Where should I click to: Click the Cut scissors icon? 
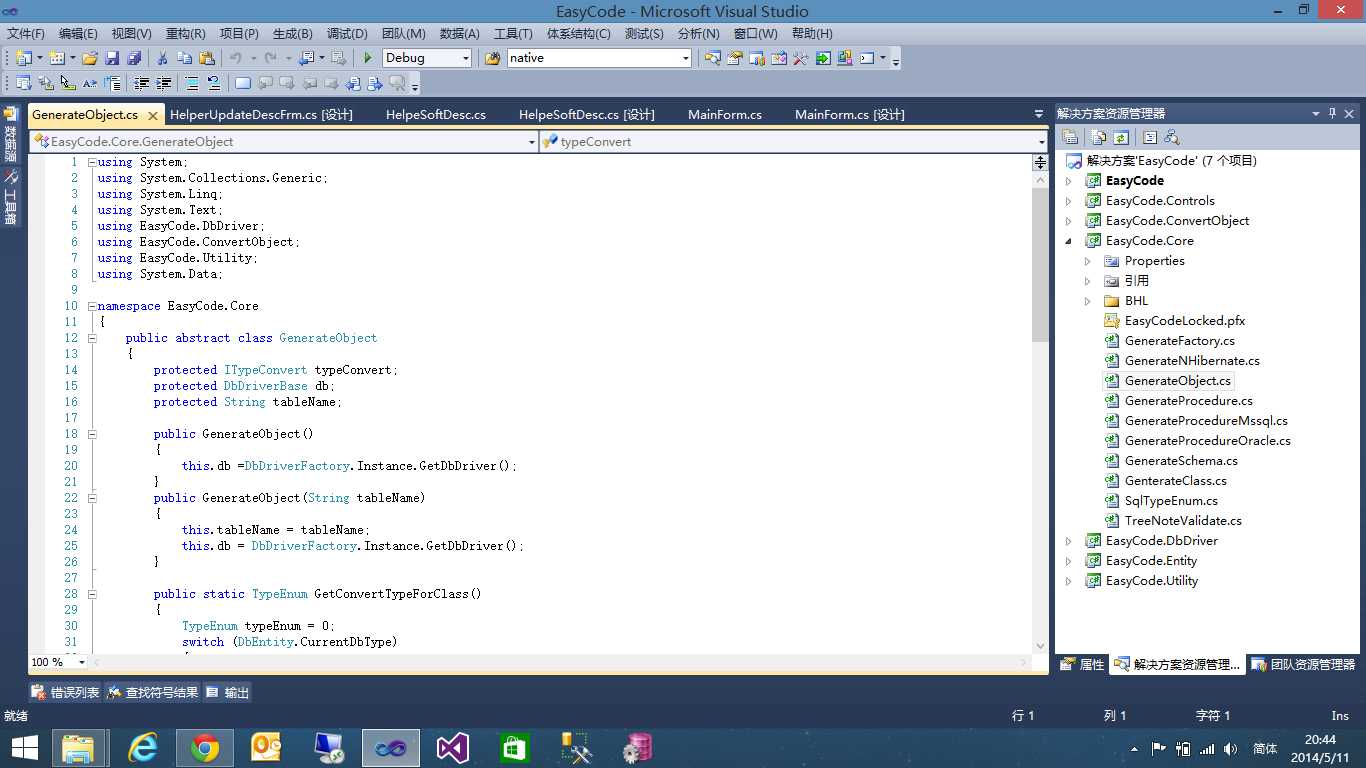162,58
